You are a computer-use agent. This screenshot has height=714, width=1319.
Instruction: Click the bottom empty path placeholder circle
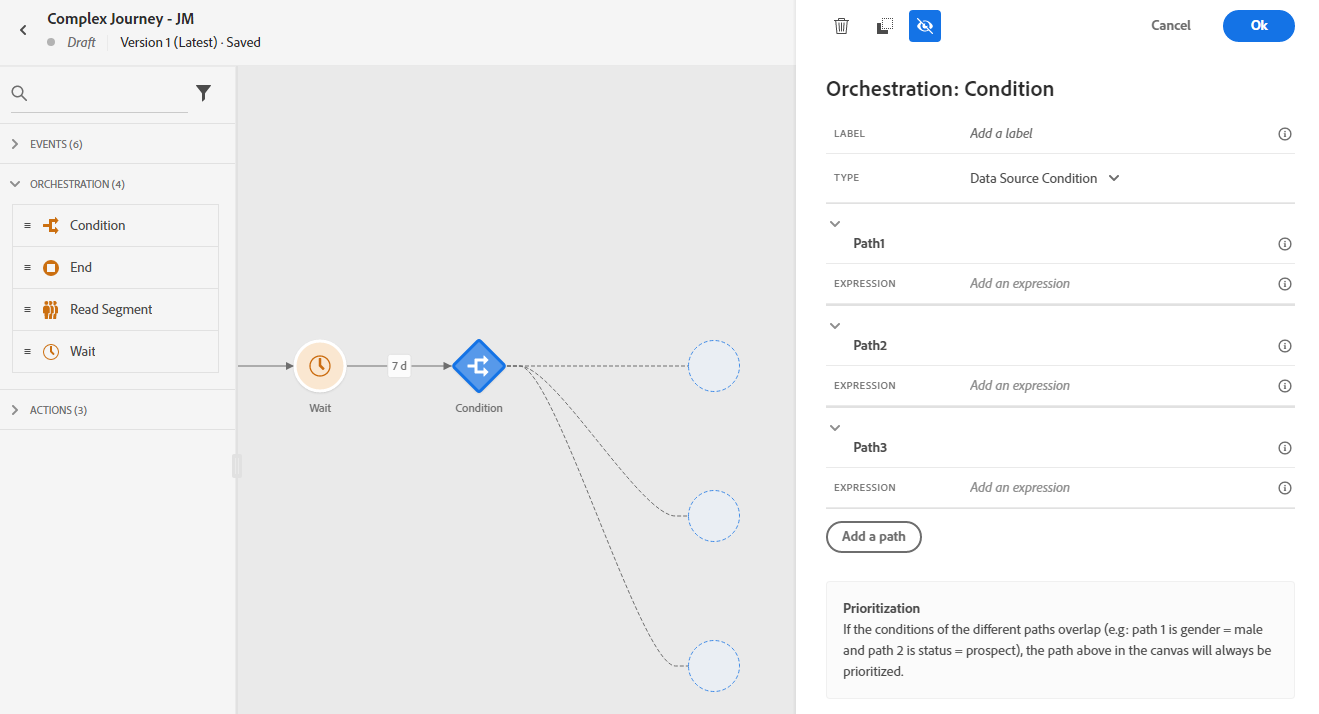pyautogui.click(x=714, y=666)
